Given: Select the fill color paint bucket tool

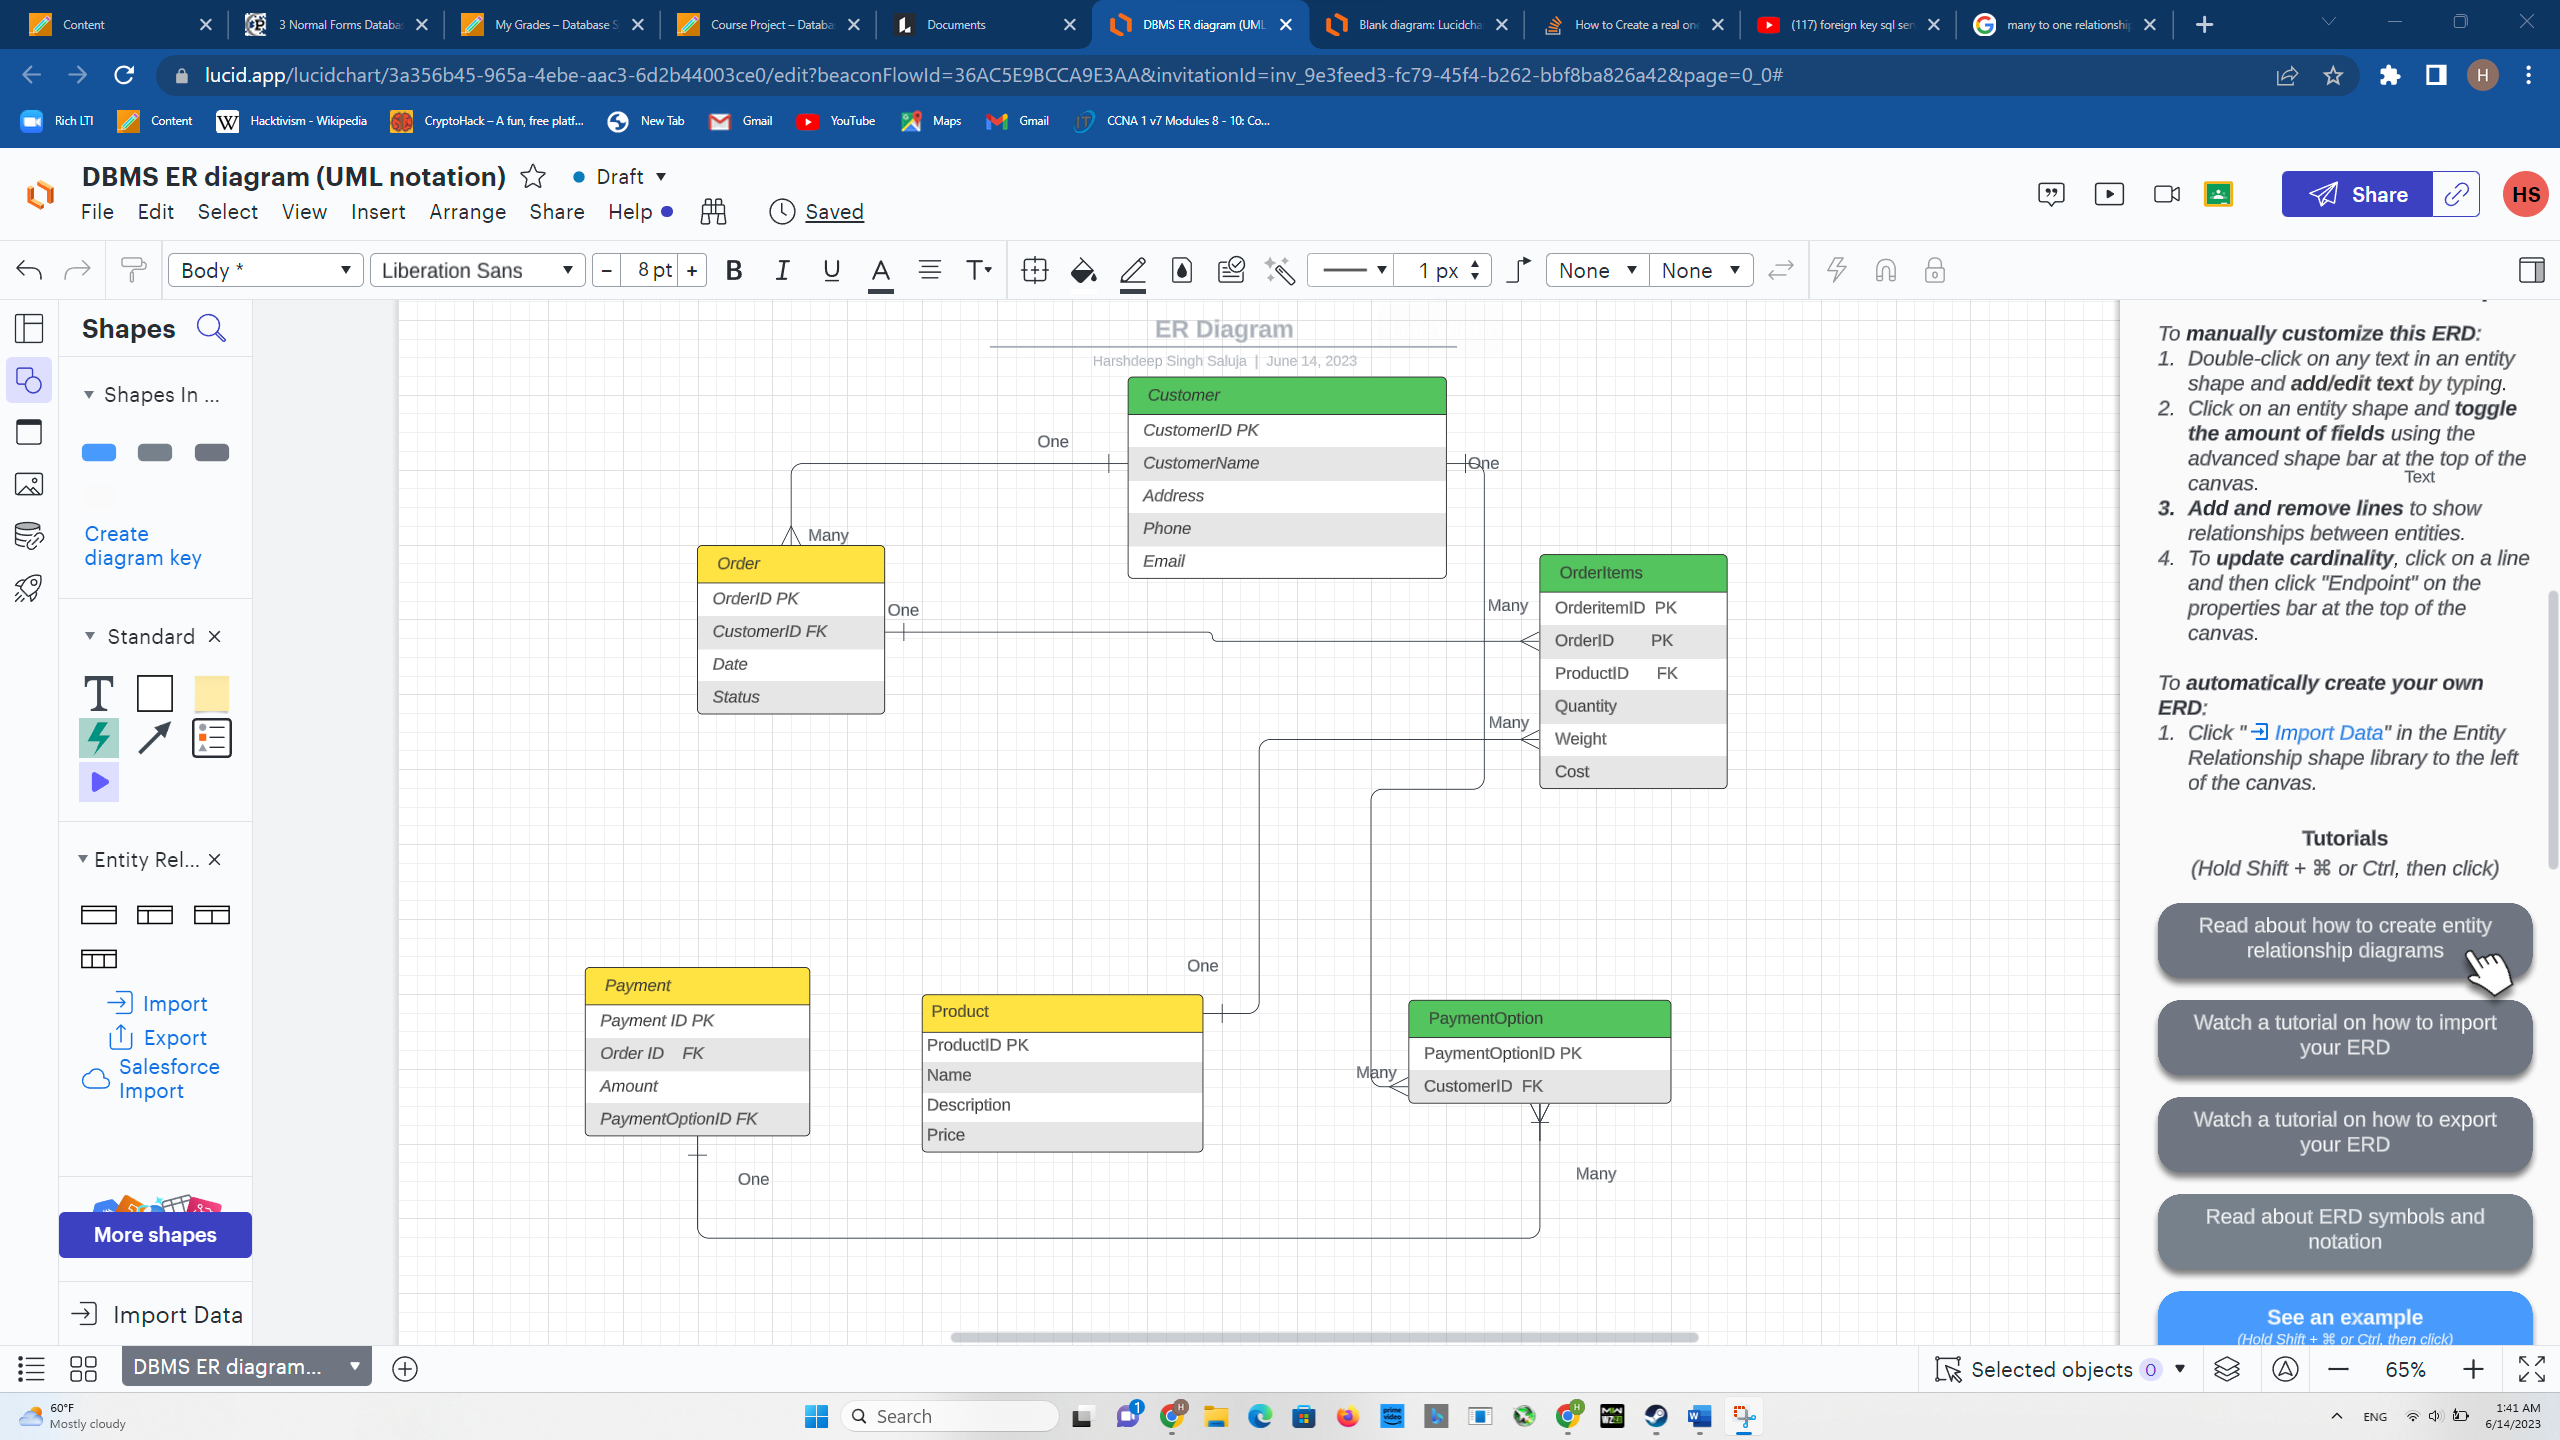Looking at the screenshot, I should pos(1083,270).
